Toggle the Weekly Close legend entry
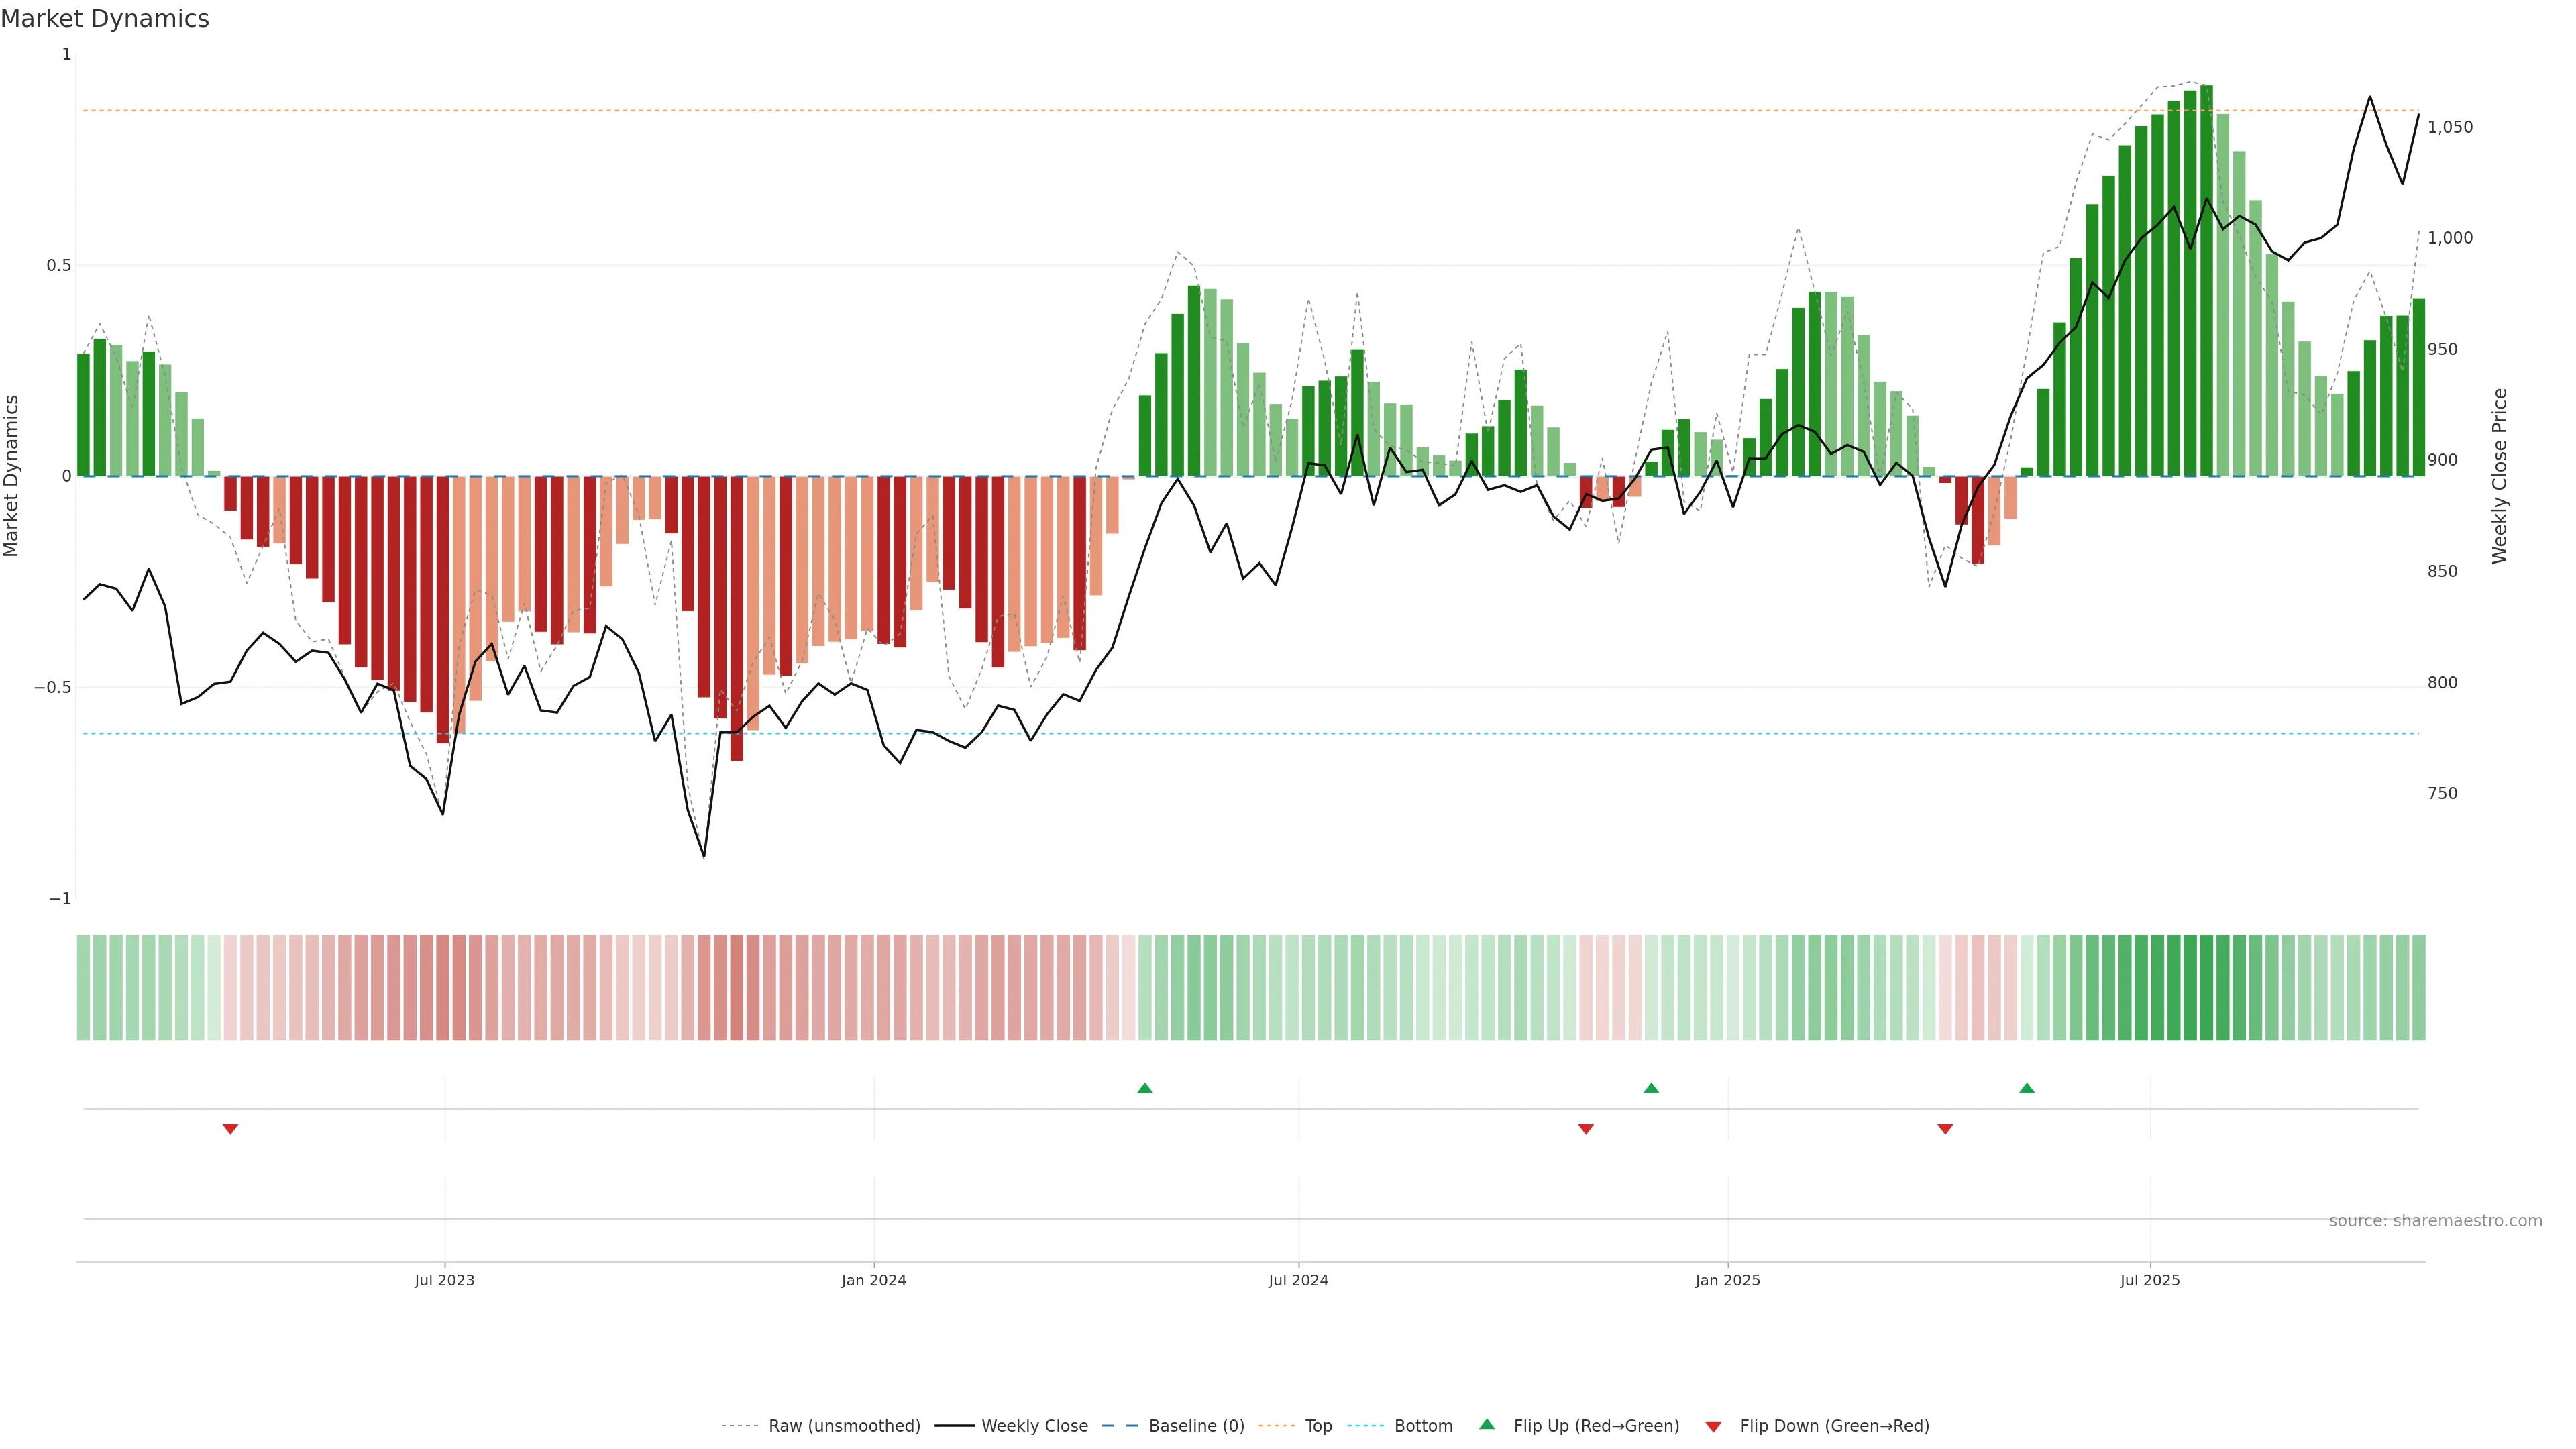2576x1449 pixels. (x=1034, y=1426)
